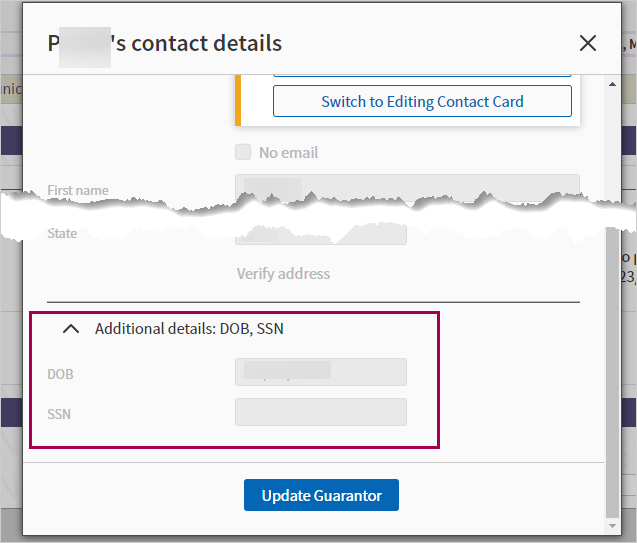Focus the DOB input box

pyautogui.click(x=320, y=372)
